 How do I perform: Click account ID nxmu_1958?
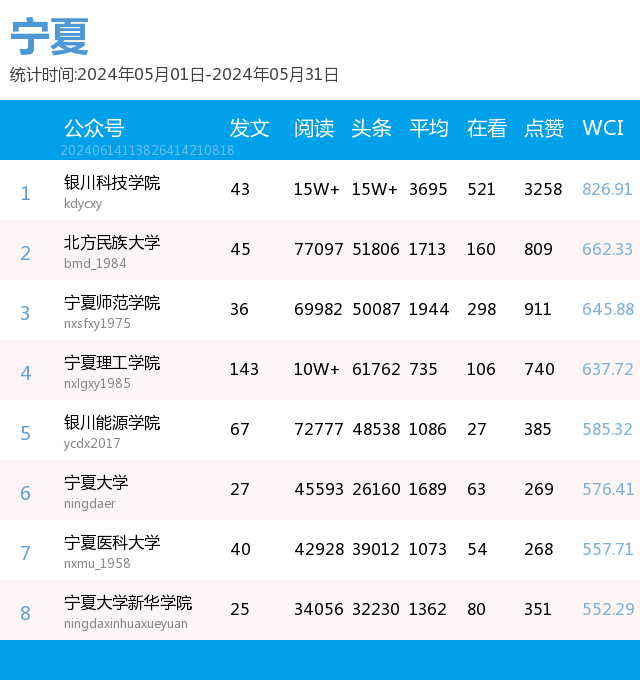point(97,563)
